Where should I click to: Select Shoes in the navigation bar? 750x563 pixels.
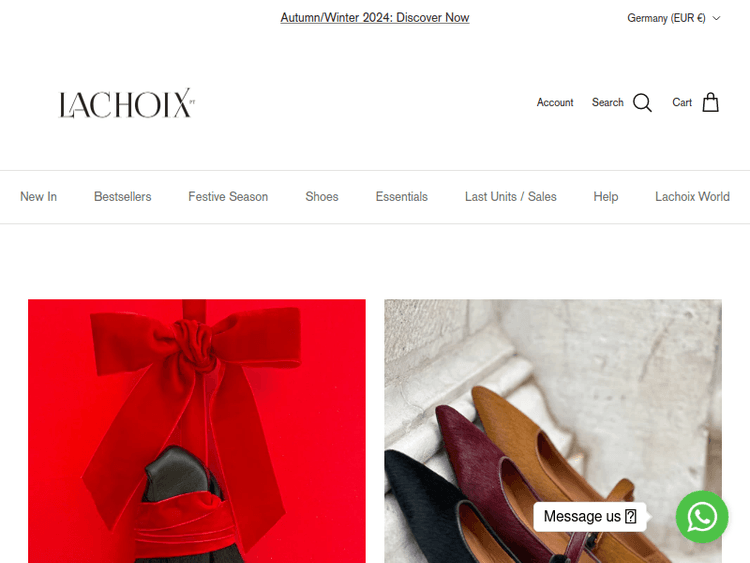click(x=322, y=197)
